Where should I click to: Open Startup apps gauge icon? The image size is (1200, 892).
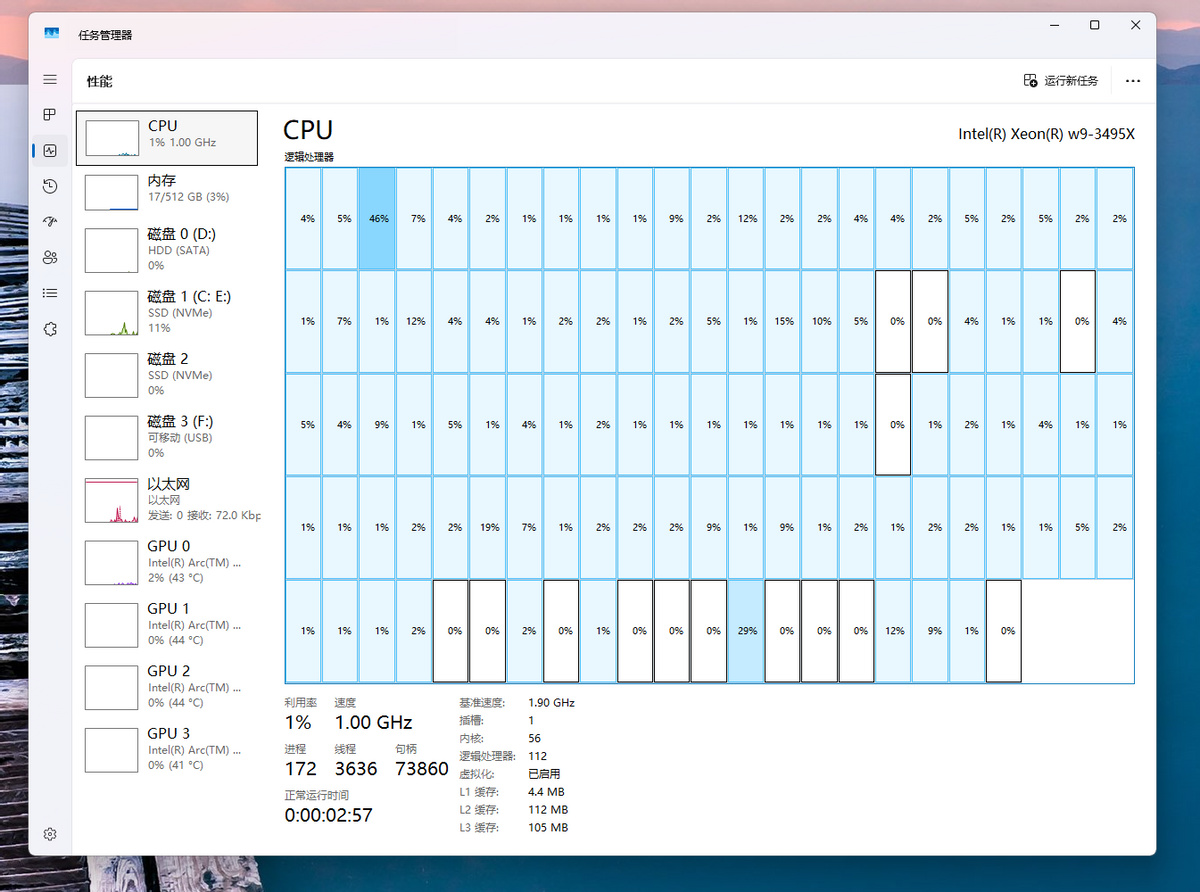(x=50, y=222)
